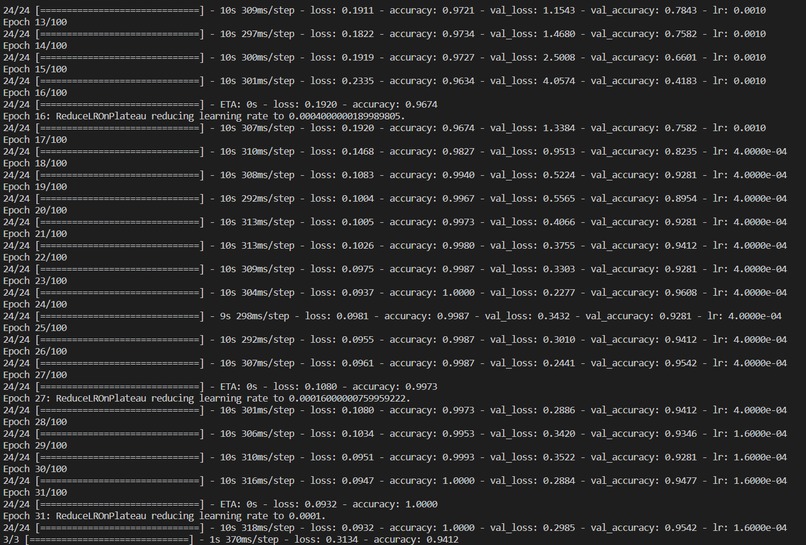Viewport: 806px width, 545px height.
Task: Click the value 'val_loss: 4.0574'
Action: (532, 81)
